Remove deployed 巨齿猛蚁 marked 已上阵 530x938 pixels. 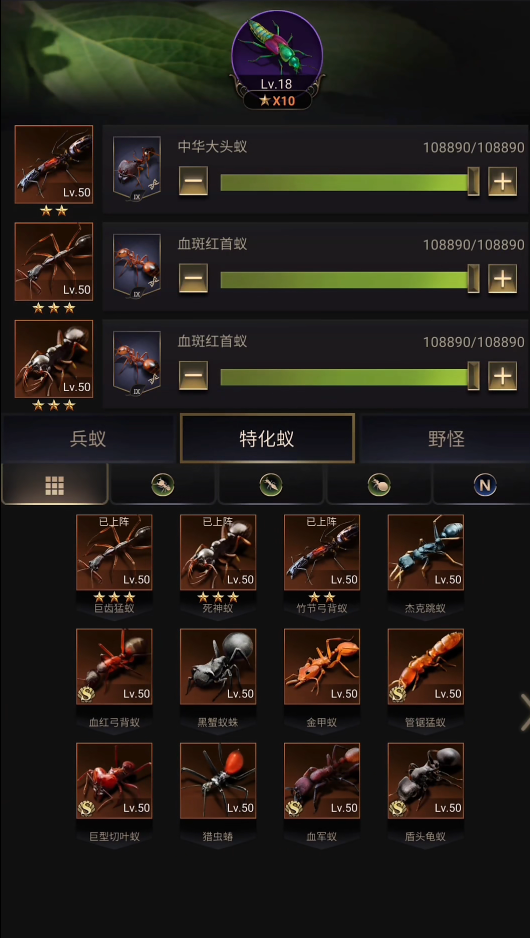click(x=114, y=553)
